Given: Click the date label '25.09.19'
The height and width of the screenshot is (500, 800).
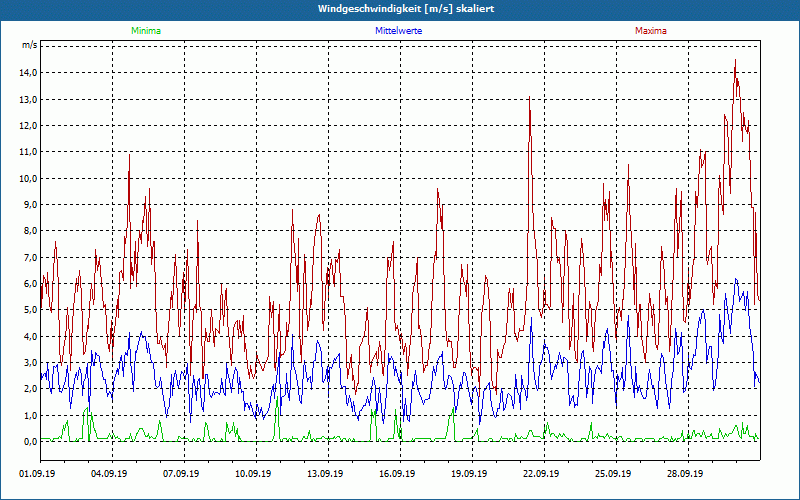Looking at the screenshot, I should pos(613,473).
